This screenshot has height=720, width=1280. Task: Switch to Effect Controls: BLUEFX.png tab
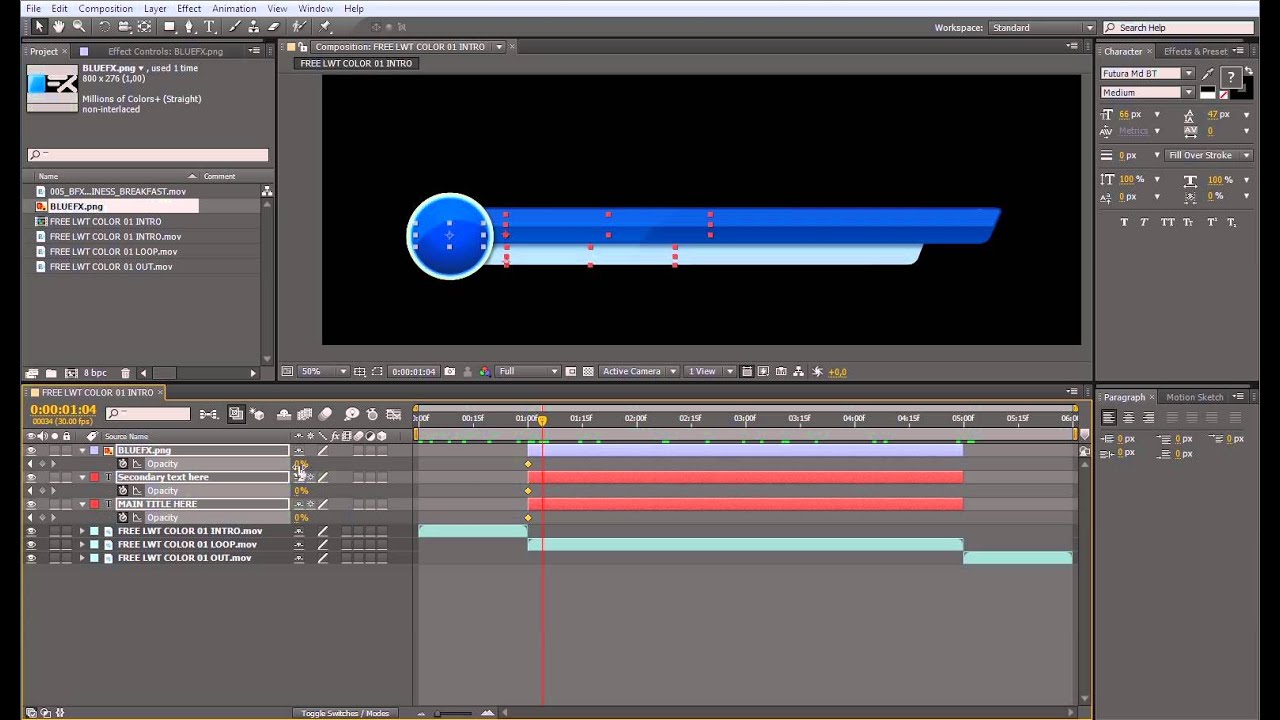[165, 51]
